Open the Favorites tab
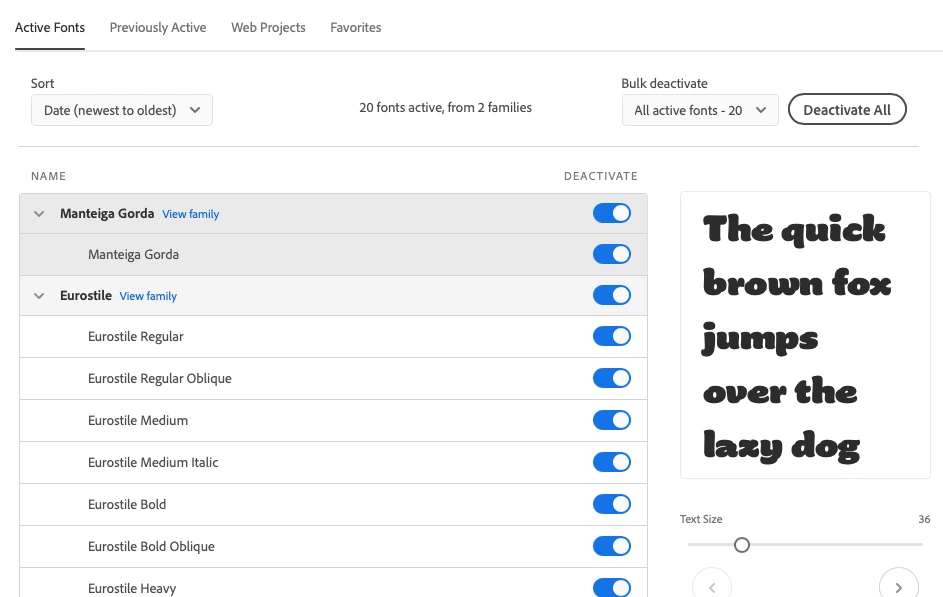This screenshot has height=597, width=943. click(x=355, y=28)
